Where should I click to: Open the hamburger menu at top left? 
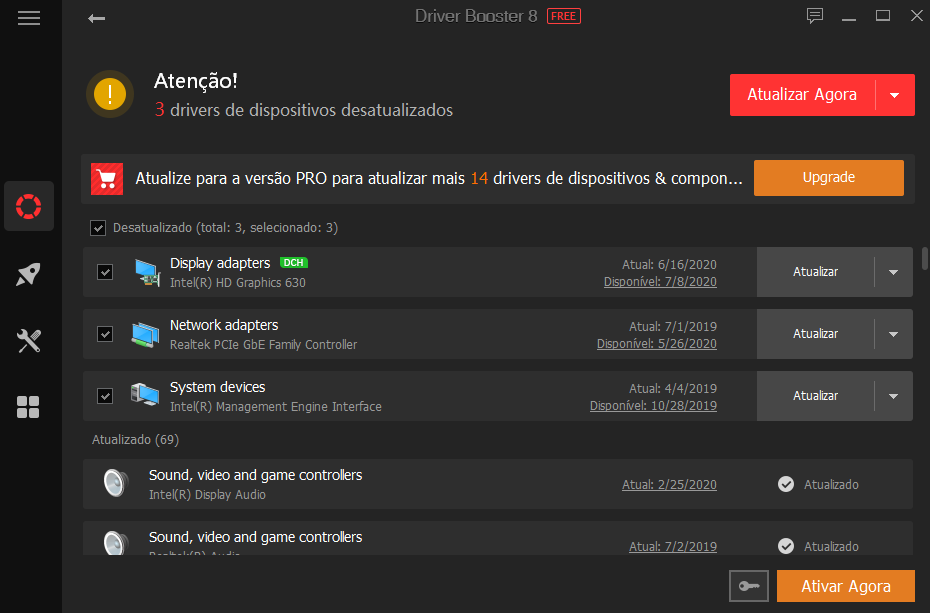pos(29,17)
